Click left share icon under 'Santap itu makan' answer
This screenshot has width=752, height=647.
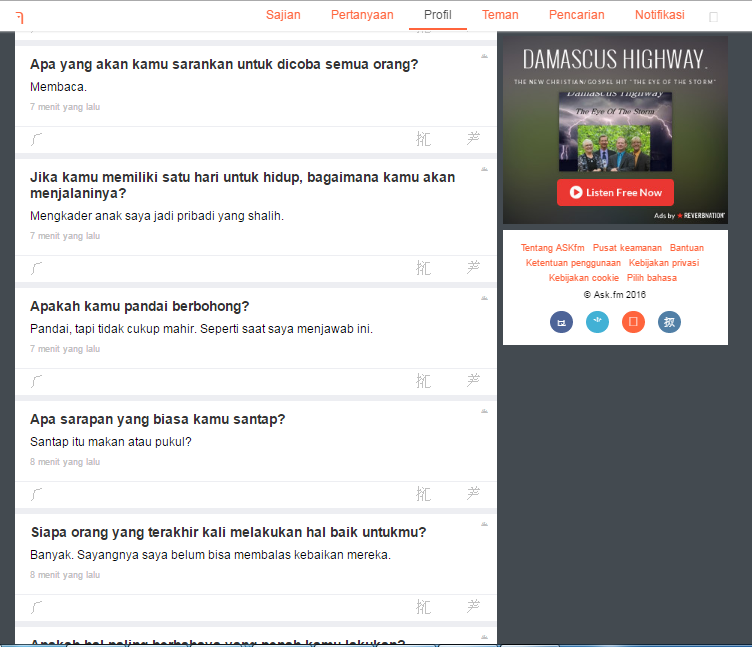point(36,494)
